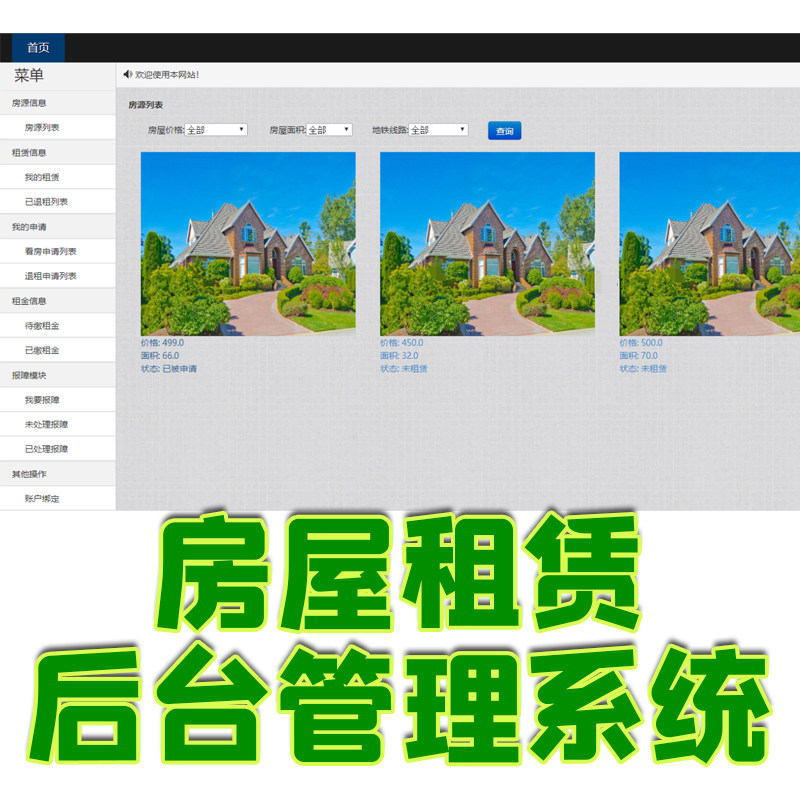Open 已退租列表 menu item
Viewport: 800px width, 800px height.
(x=58, y=202)
